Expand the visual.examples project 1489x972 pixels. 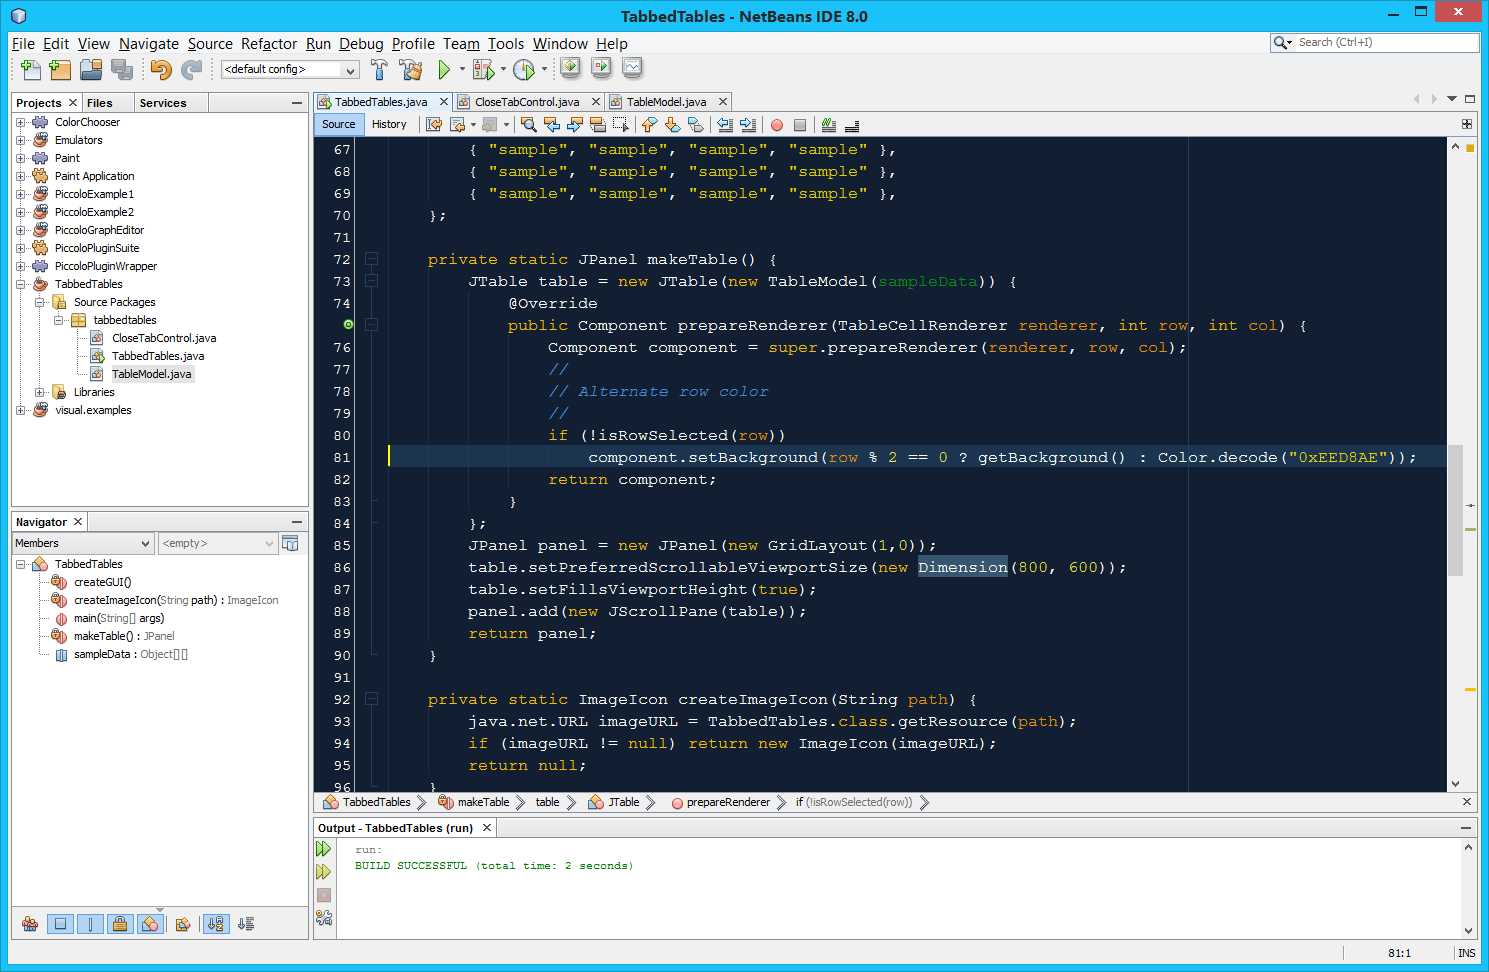click(x=21, y=410)
